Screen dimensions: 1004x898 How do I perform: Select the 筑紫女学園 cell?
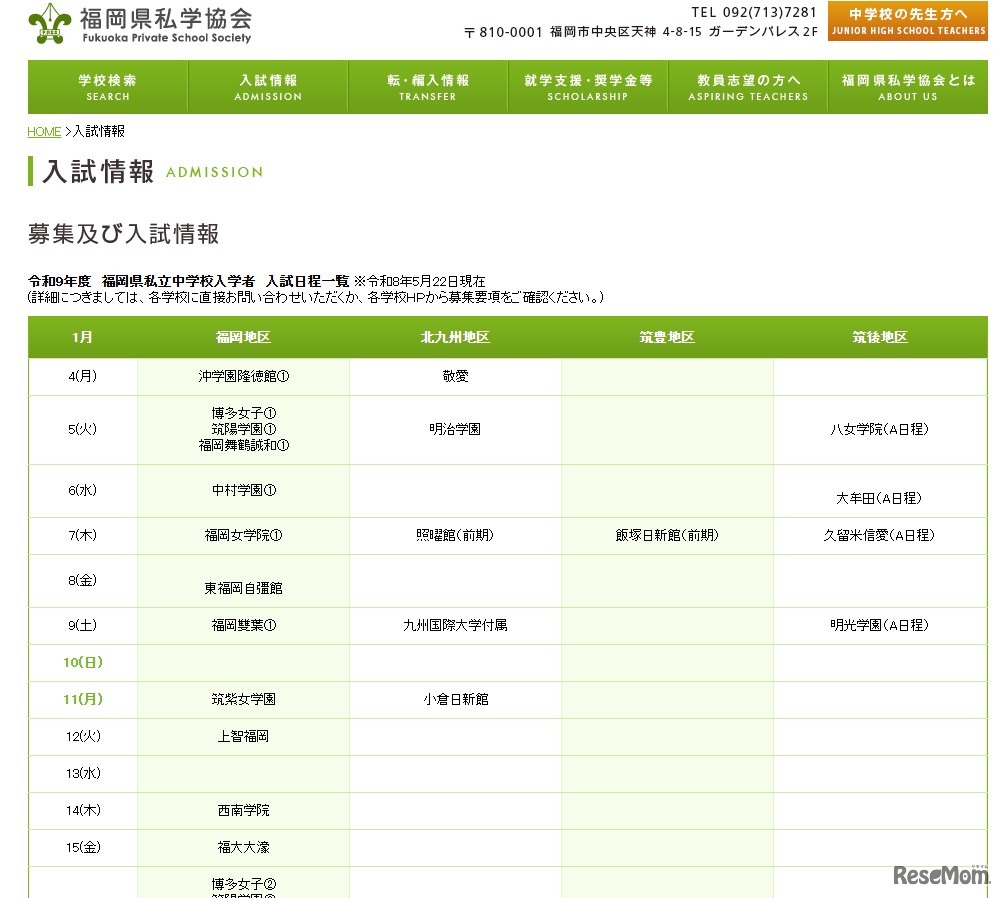(243, 699)
